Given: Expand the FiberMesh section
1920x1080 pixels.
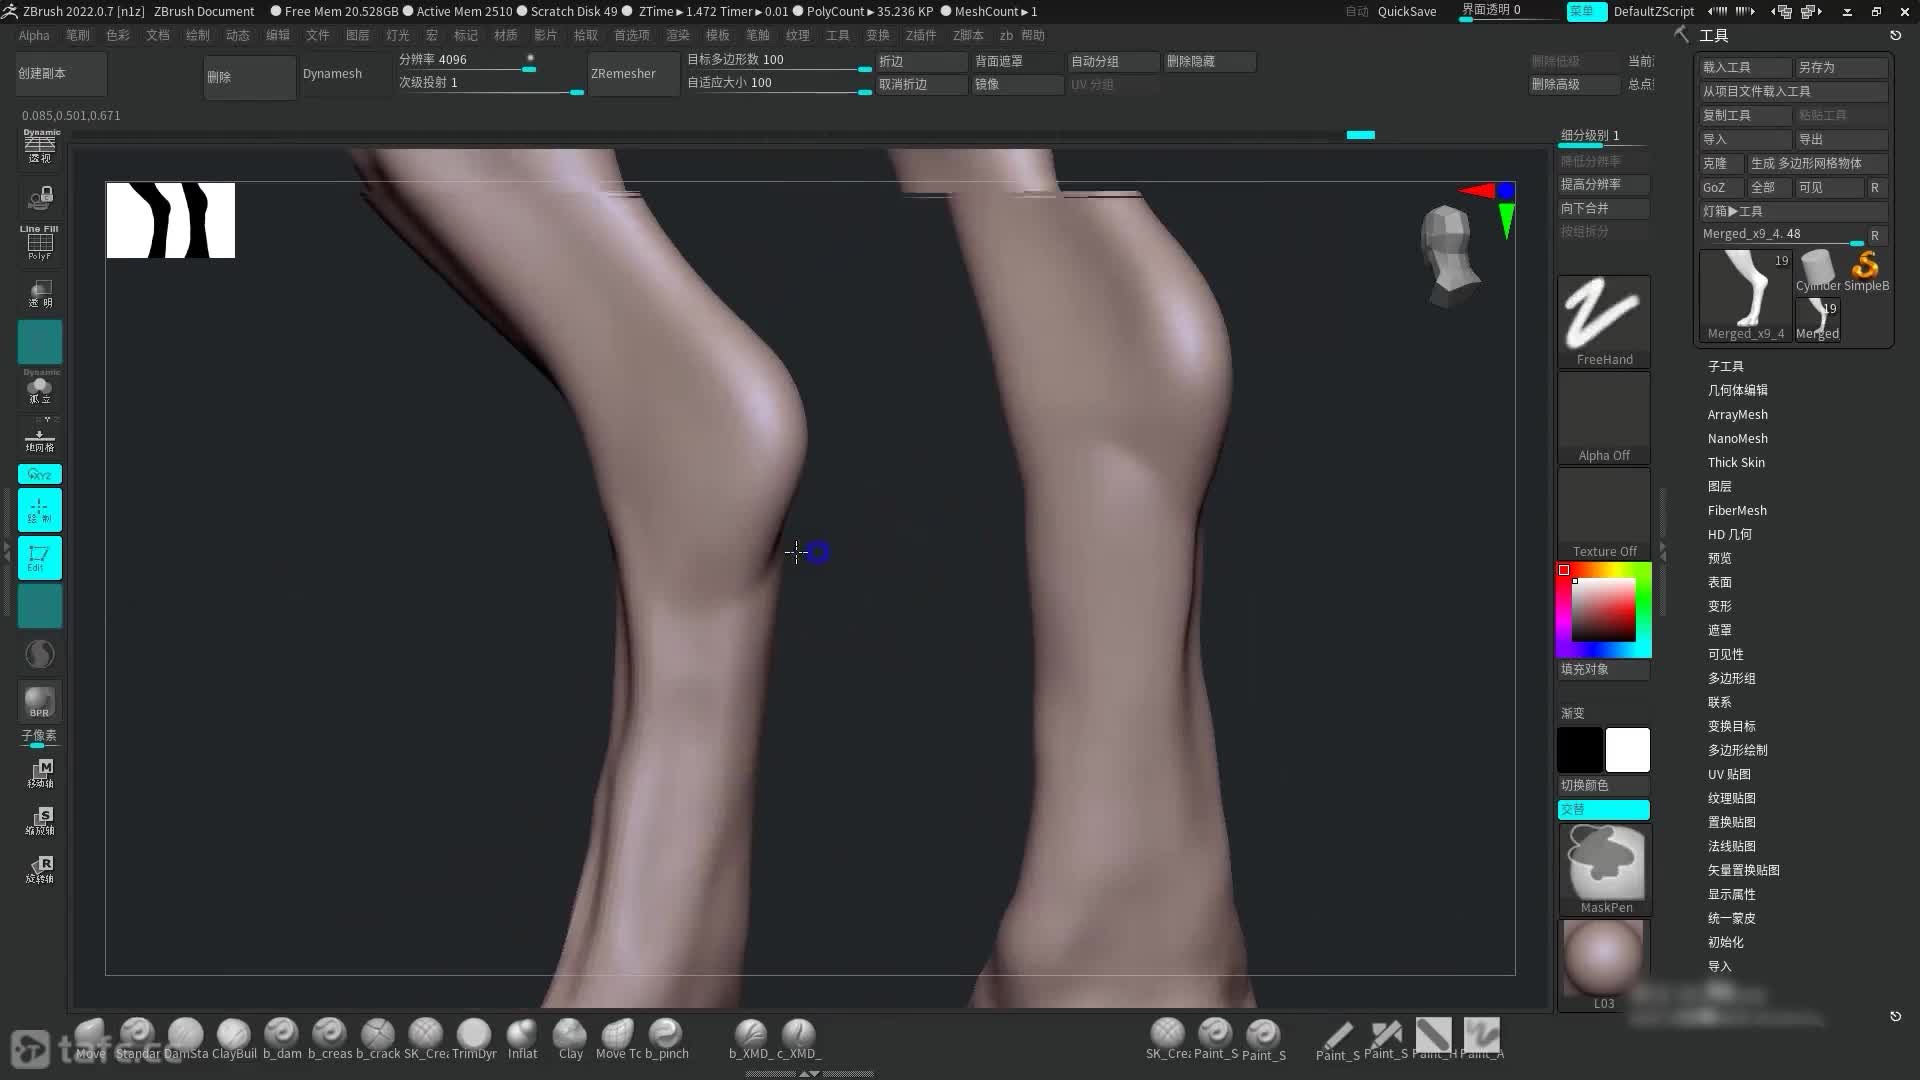Looking at the screenshot, I should pyautogui.click(x=1737, y=510).
